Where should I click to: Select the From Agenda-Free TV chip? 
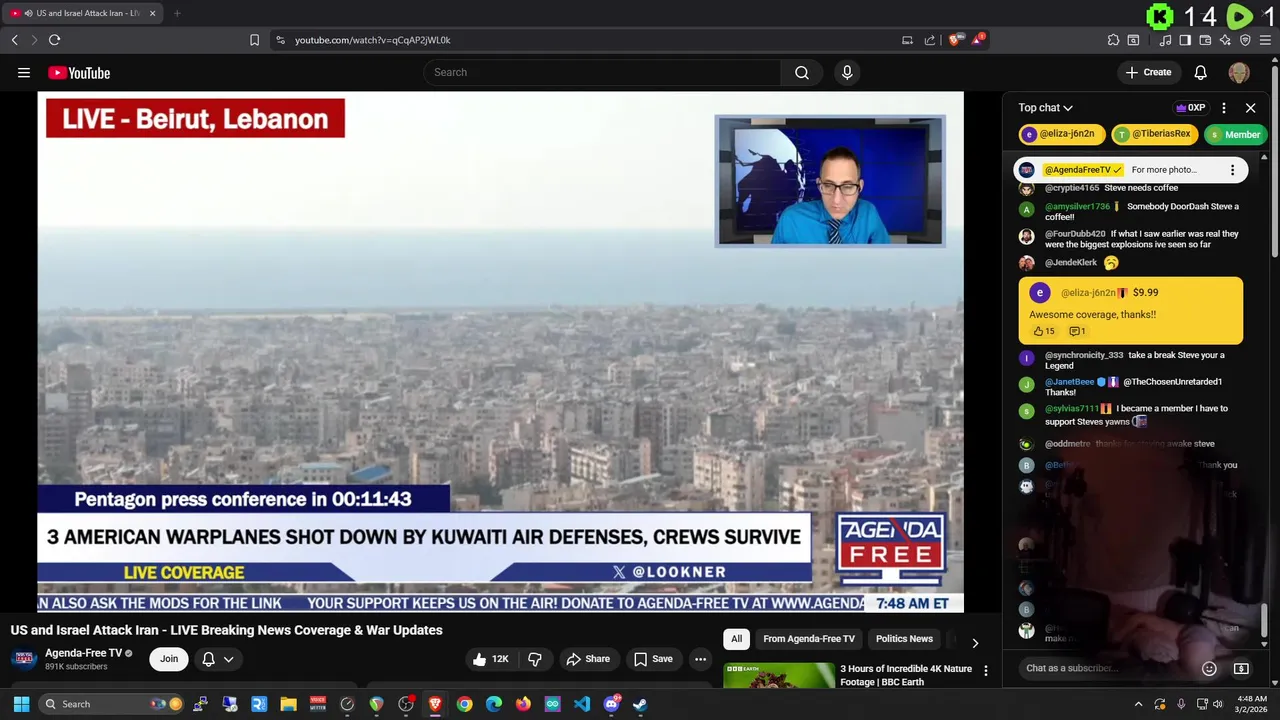point(809,639)
